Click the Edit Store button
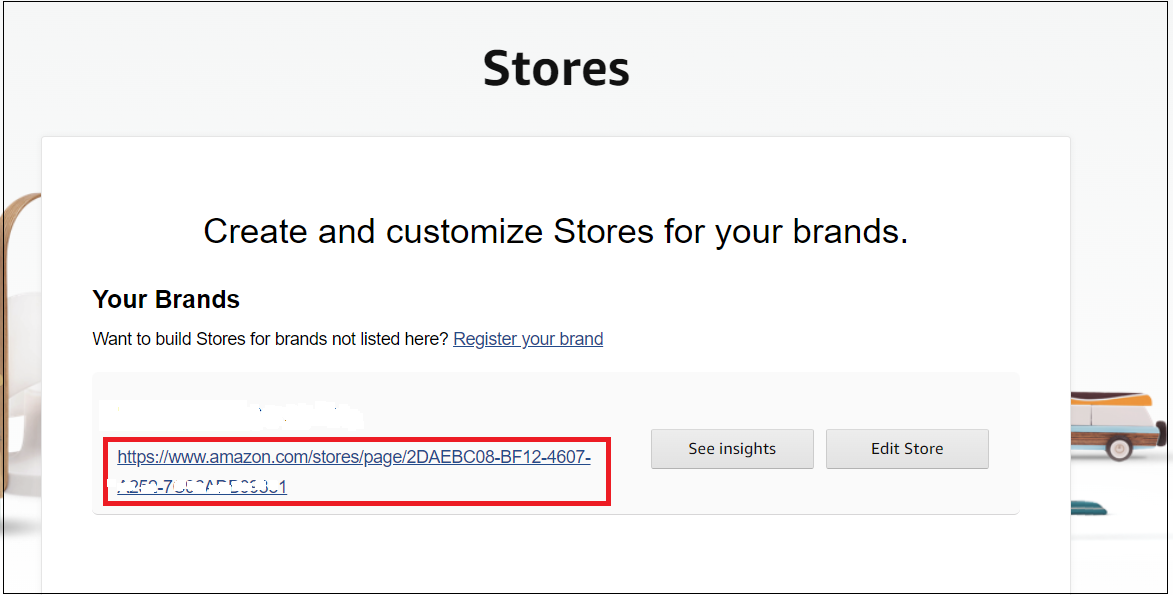The height and width of the screenshot is (595, 1173). tap(907, 449)
